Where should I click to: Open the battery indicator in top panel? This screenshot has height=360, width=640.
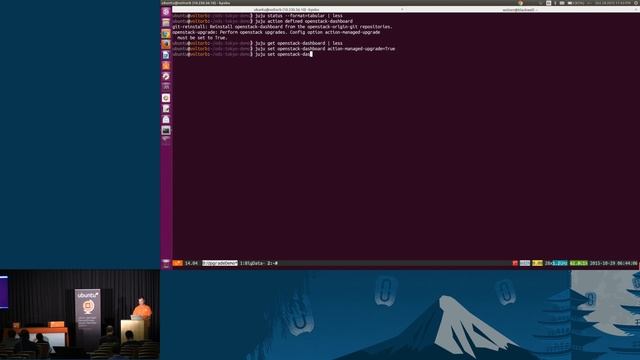point(576,3)
